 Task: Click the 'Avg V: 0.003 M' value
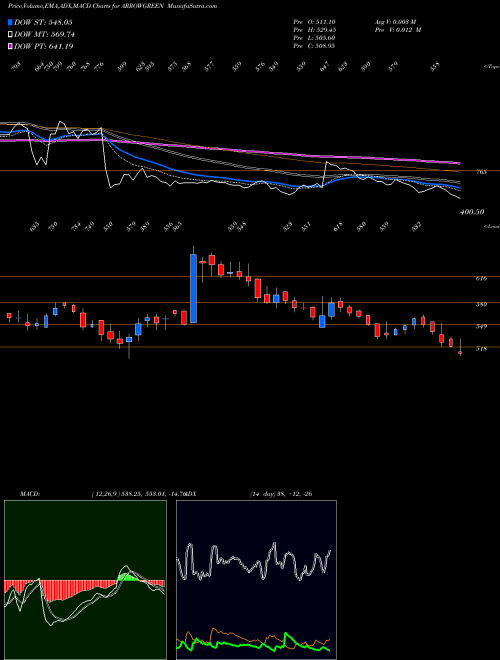coord(395,22)
